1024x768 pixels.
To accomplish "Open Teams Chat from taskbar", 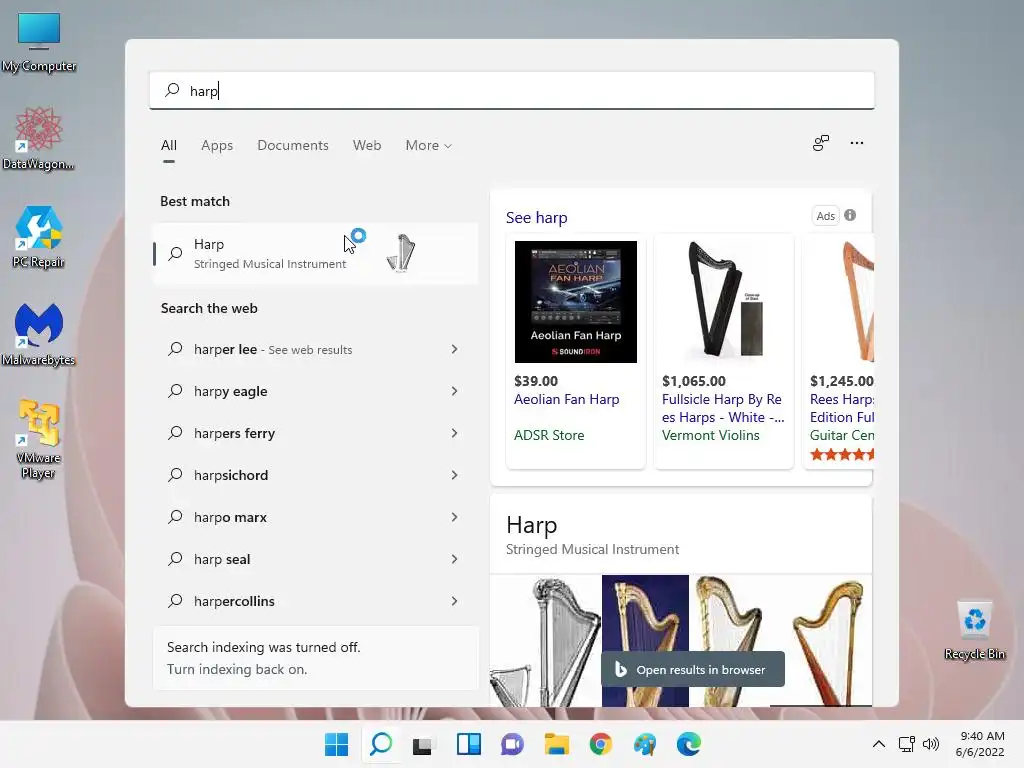I will pos(513,744).
